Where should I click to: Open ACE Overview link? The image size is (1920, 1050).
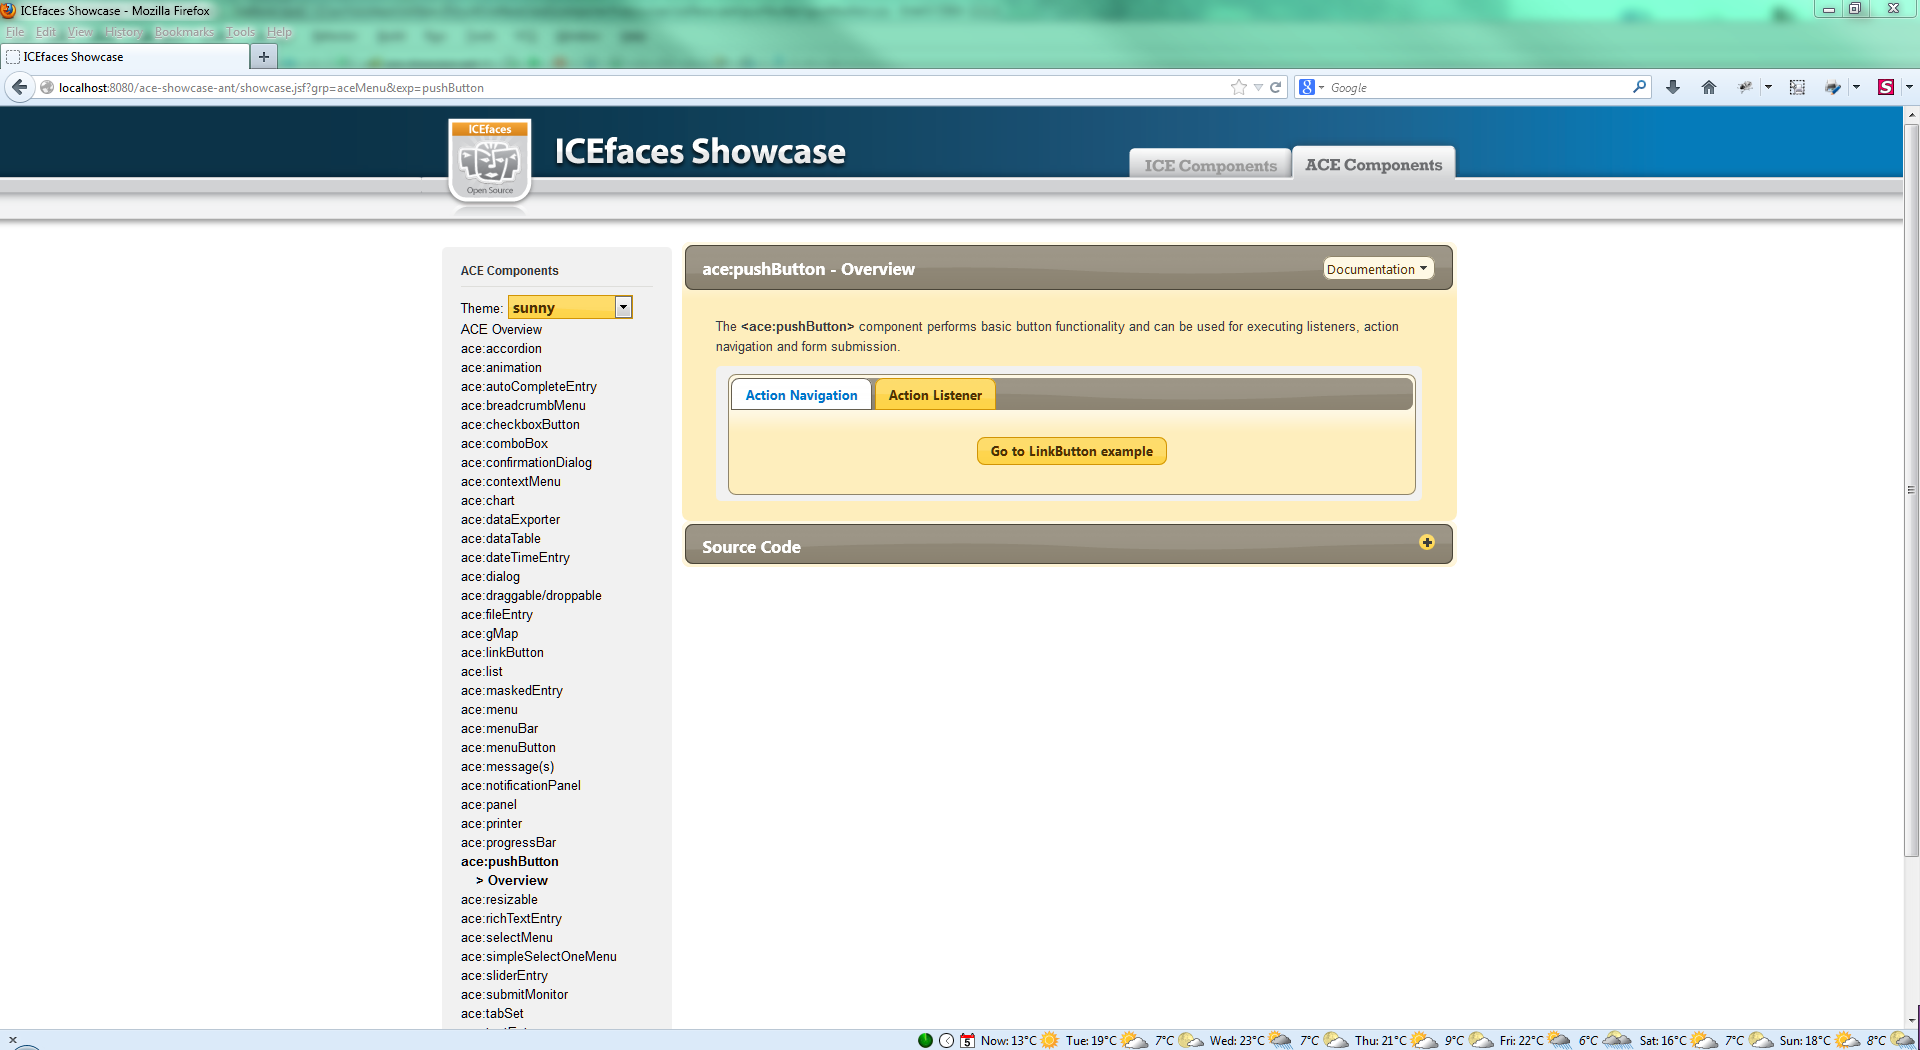(x=501, y=329)
